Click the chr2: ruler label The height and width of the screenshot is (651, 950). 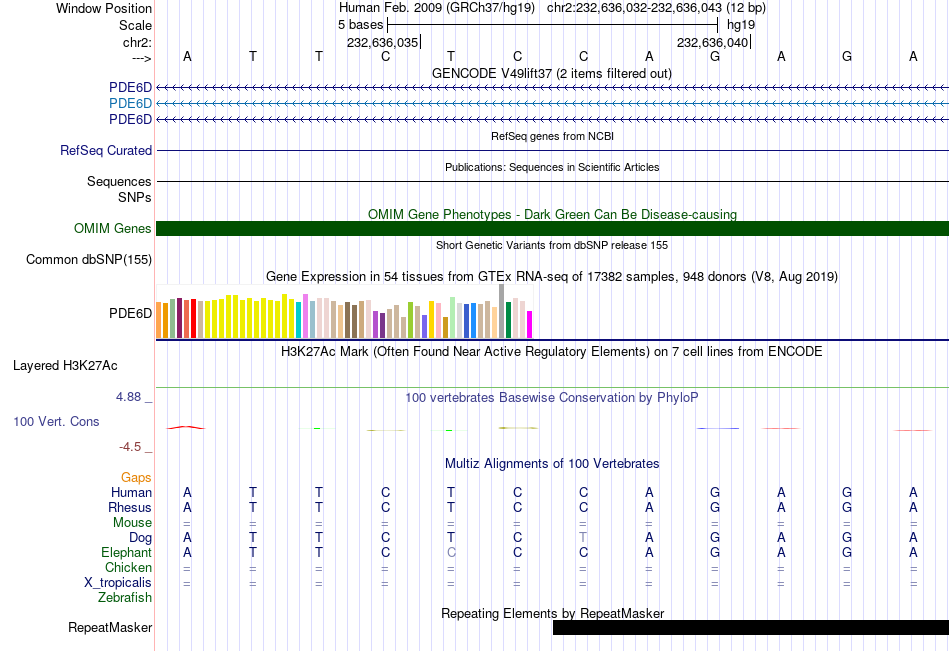[x=137, y=42]
